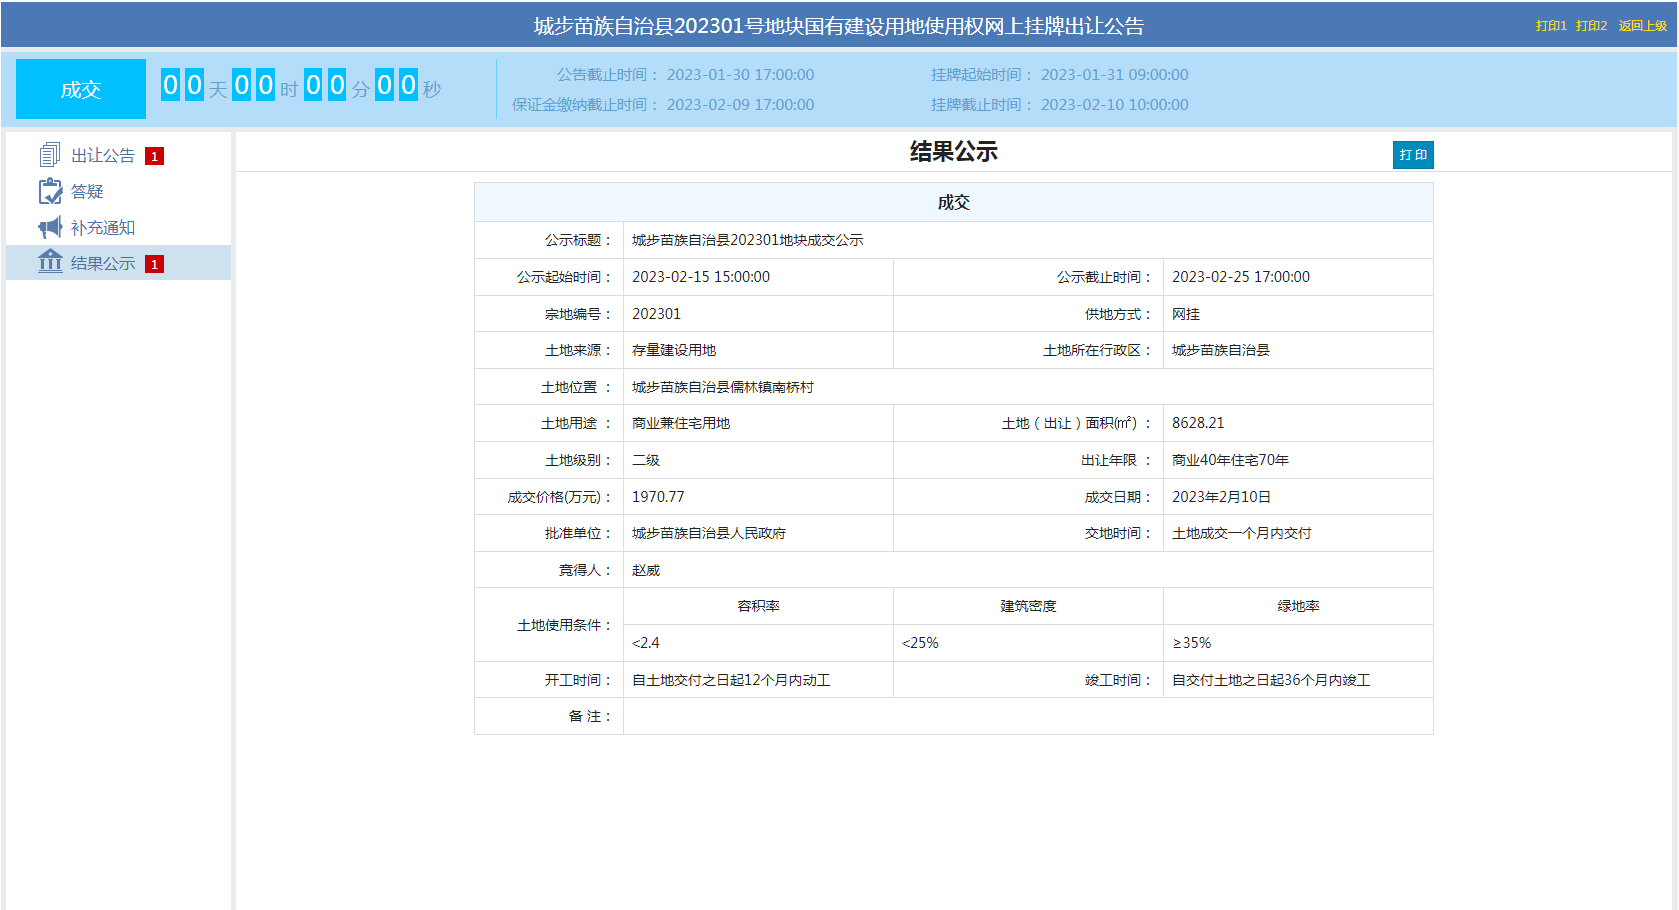Click the 出让公告 document icon in sidebar
The height and width of the screenshot is (910, 1679).
click(49, 155)
